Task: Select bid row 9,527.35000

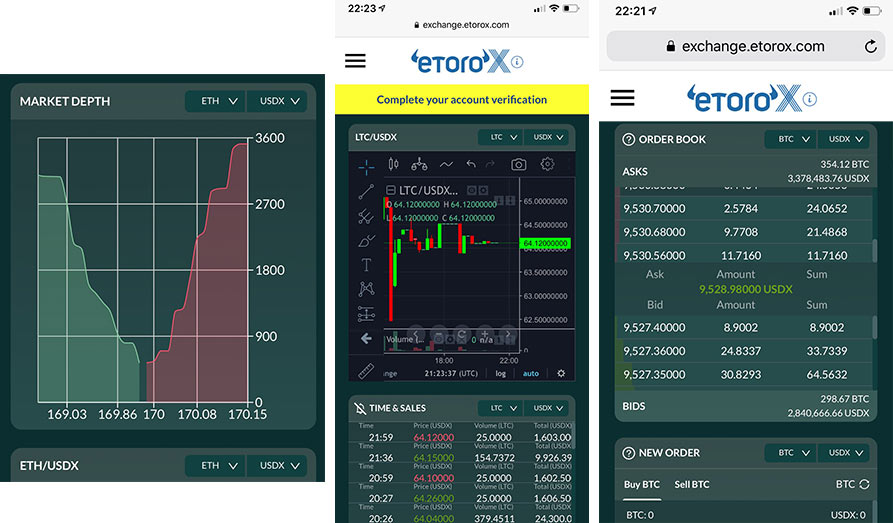Action: coord(744,374)
